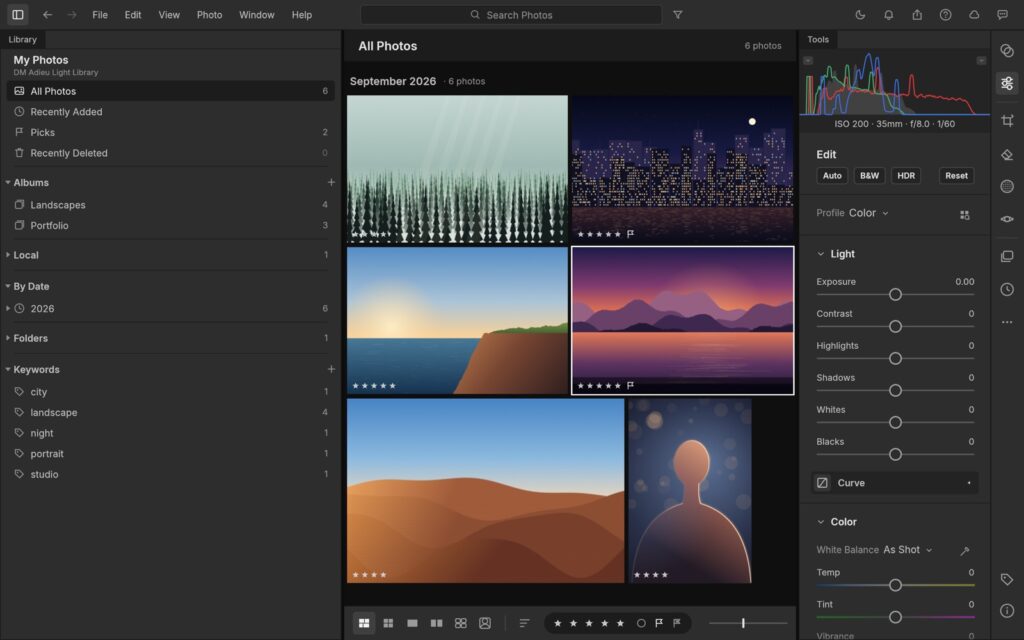Open White Balance As Shot dropdown
The image size is (1024, 640).
tap(907, 550)
